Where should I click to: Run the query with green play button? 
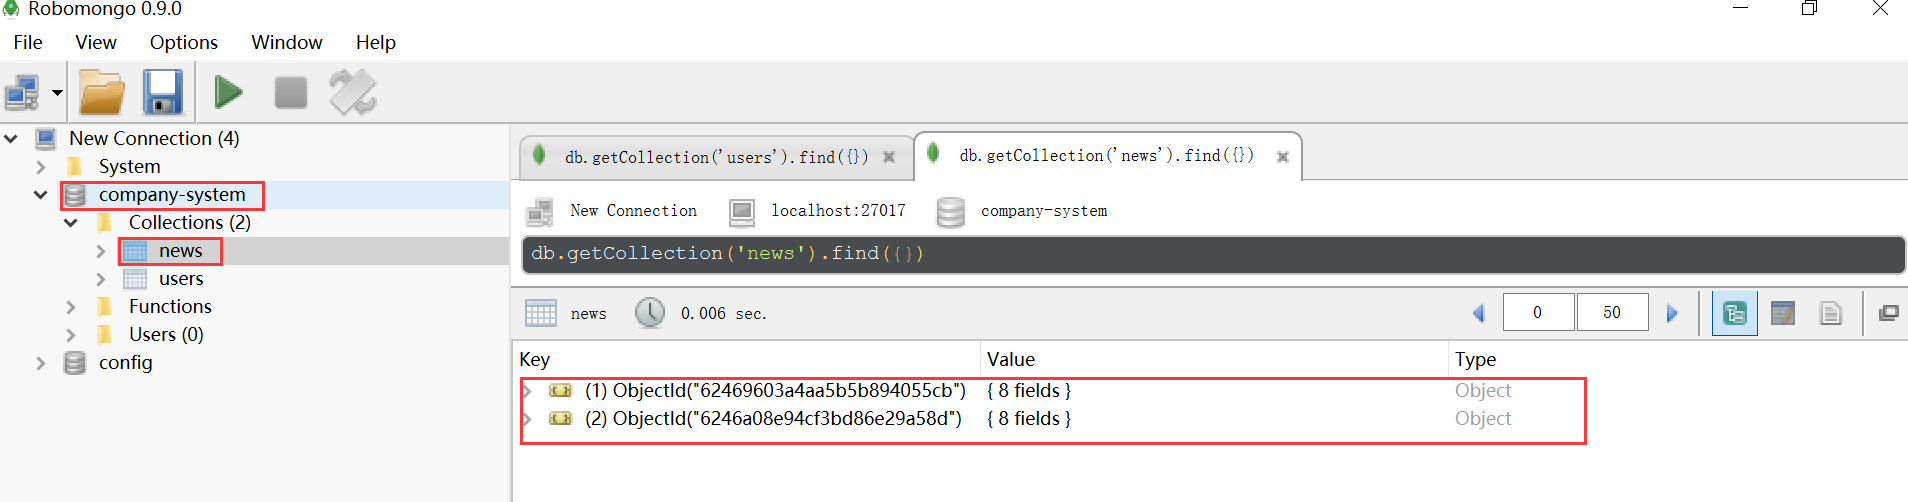point(229,93)
